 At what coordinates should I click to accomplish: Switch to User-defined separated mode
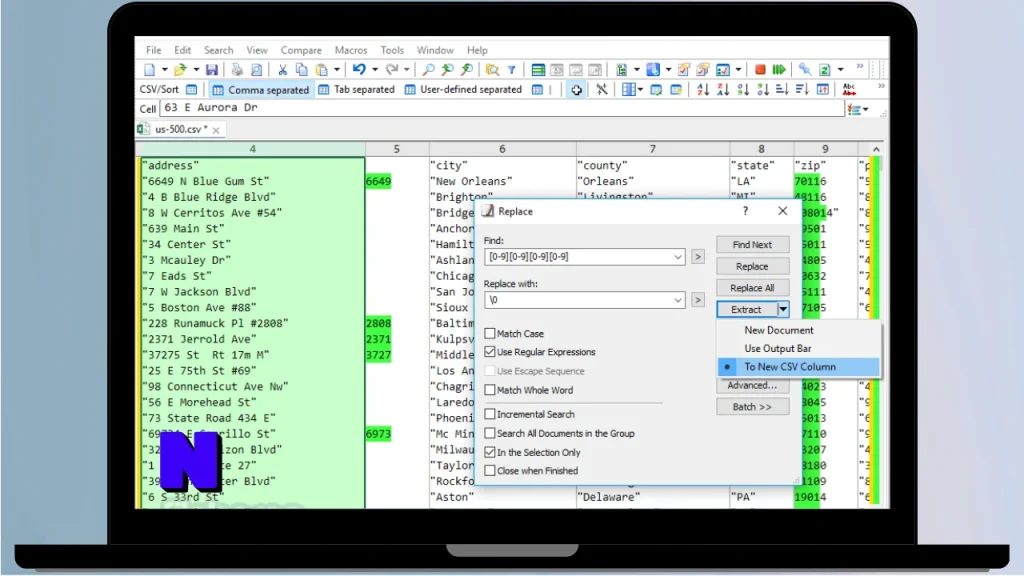point(463,89)
